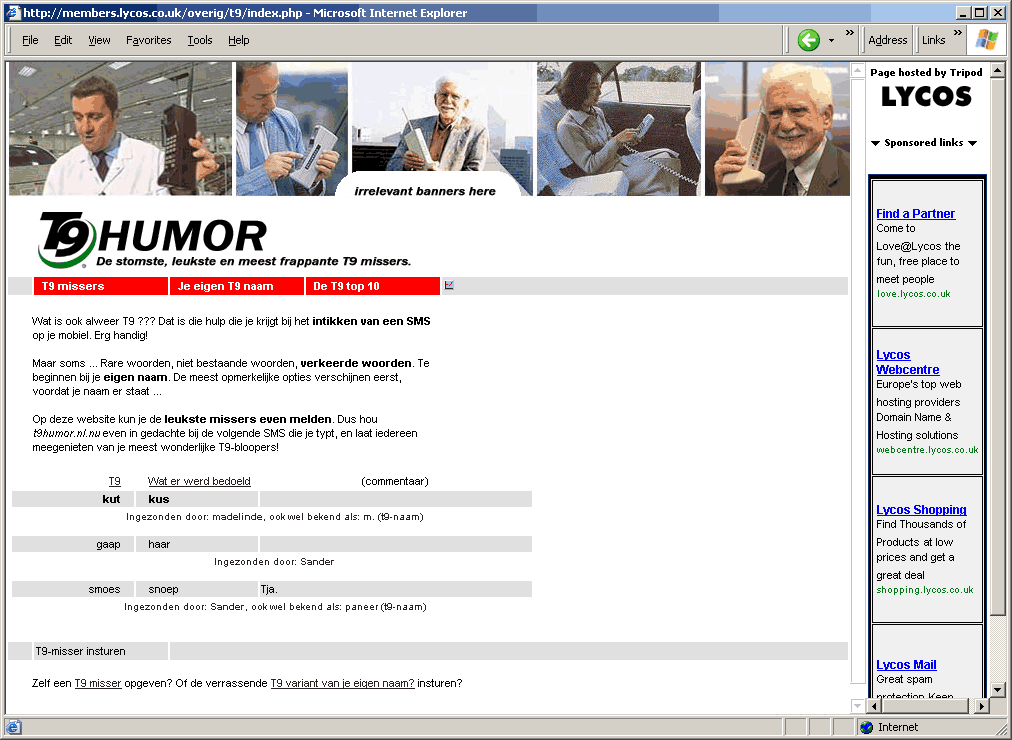Click the '(commentaar)' column header
This screenshot has height=740, width=1012.
pos(395,481)
